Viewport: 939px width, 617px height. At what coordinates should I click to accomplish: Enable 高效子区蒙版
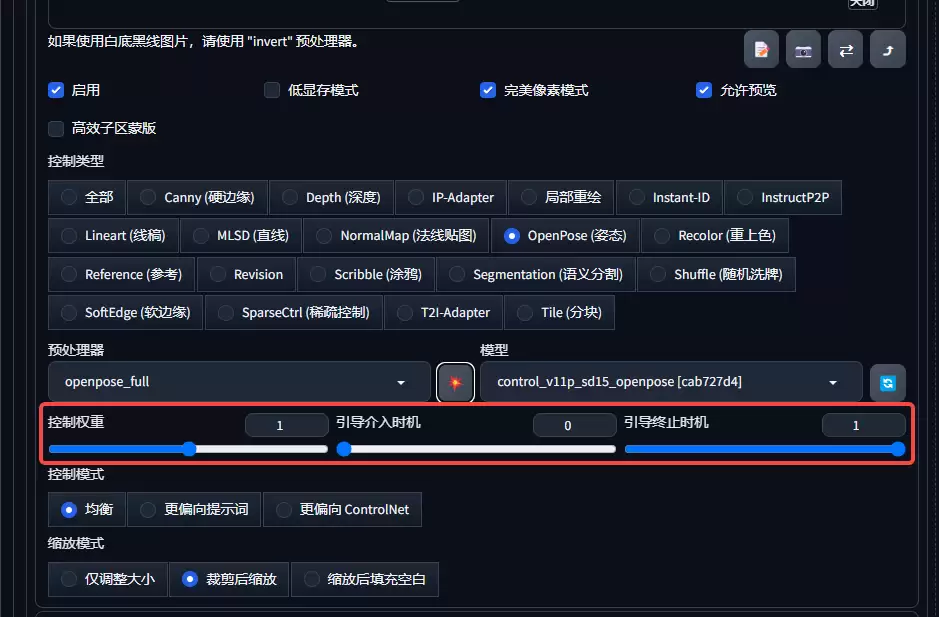point(56,128)
